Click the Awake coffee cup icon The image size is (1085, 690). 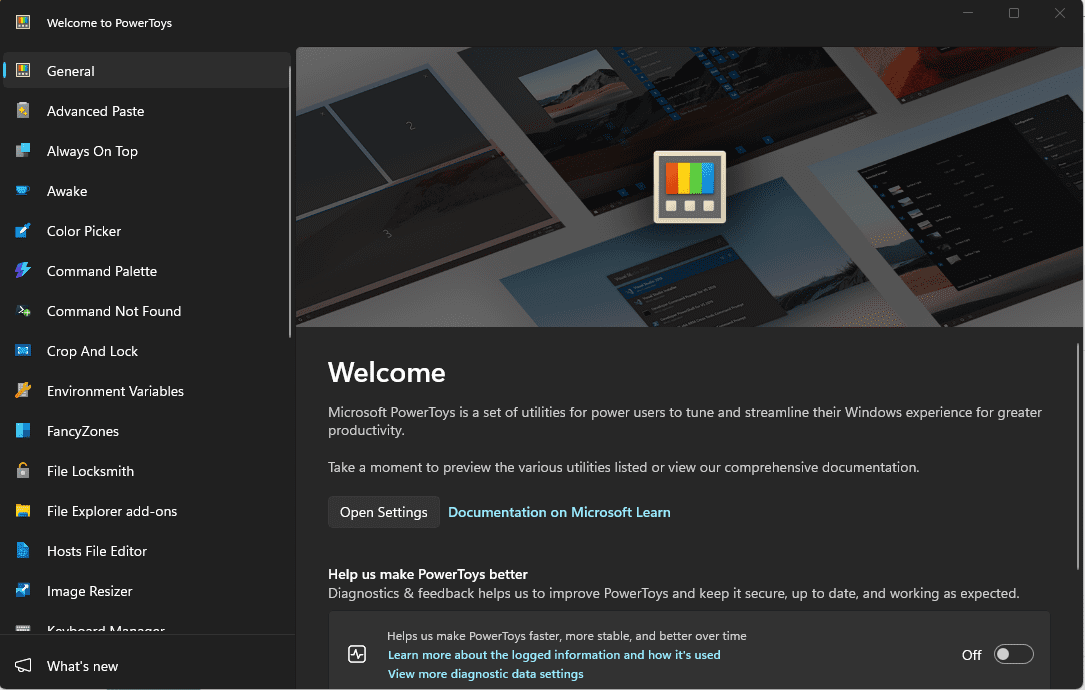[x=23, y=190]
